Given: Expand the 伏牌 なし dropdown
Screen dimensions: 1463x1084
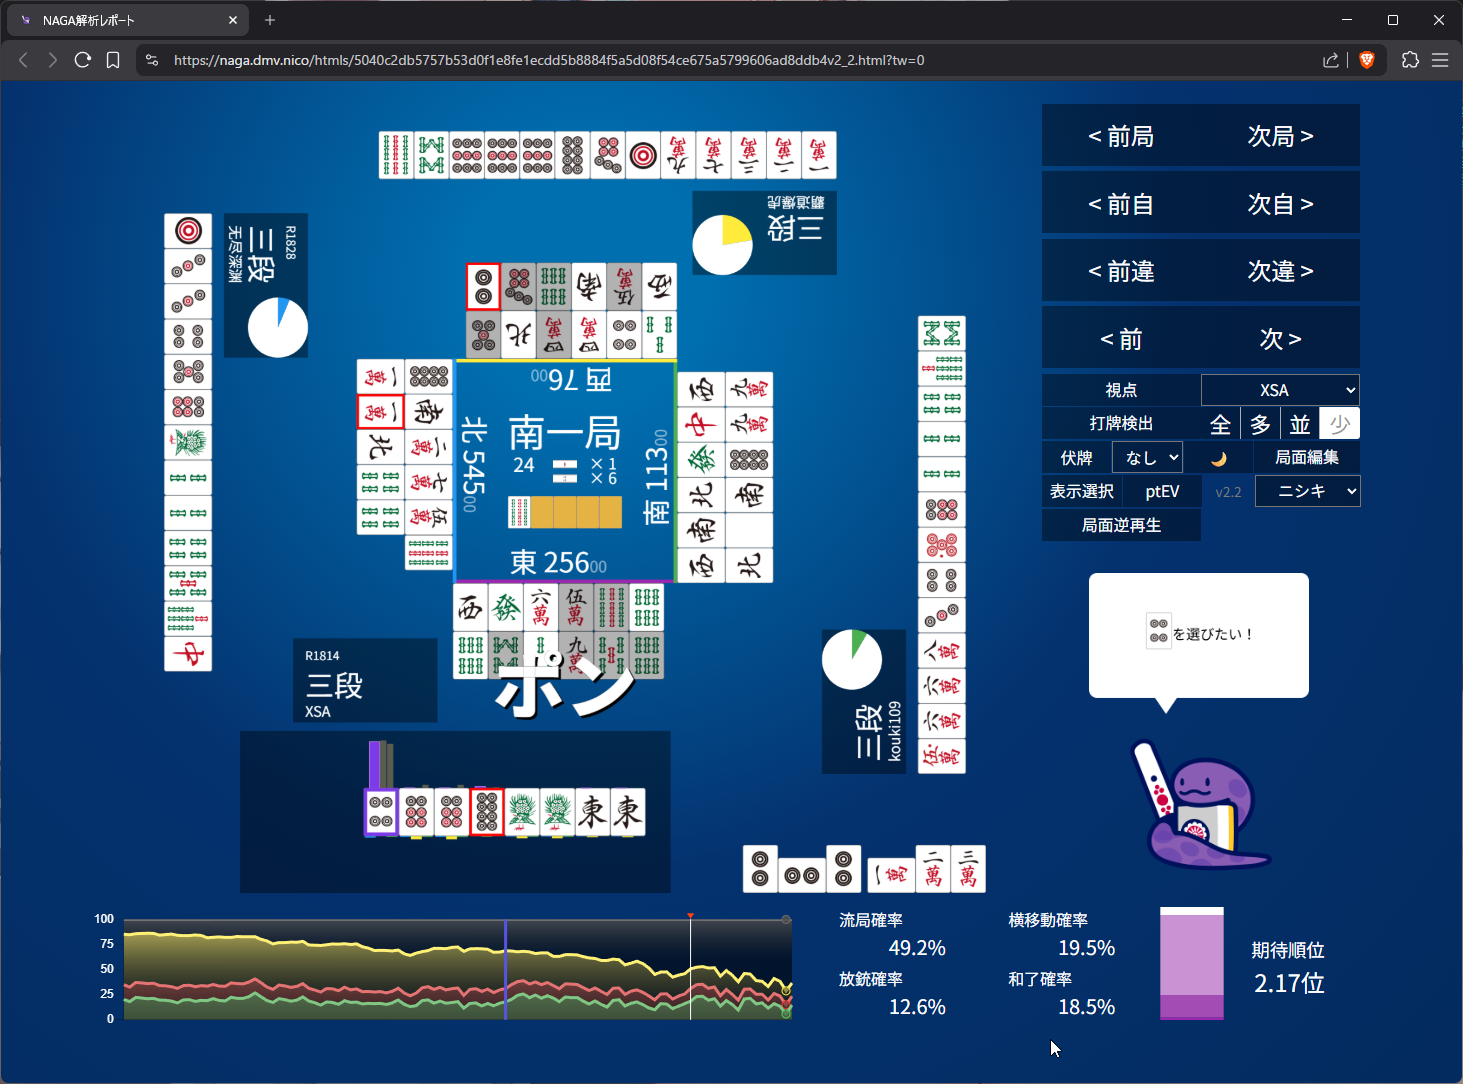Looking at the screenshot, I should 1147,458.
